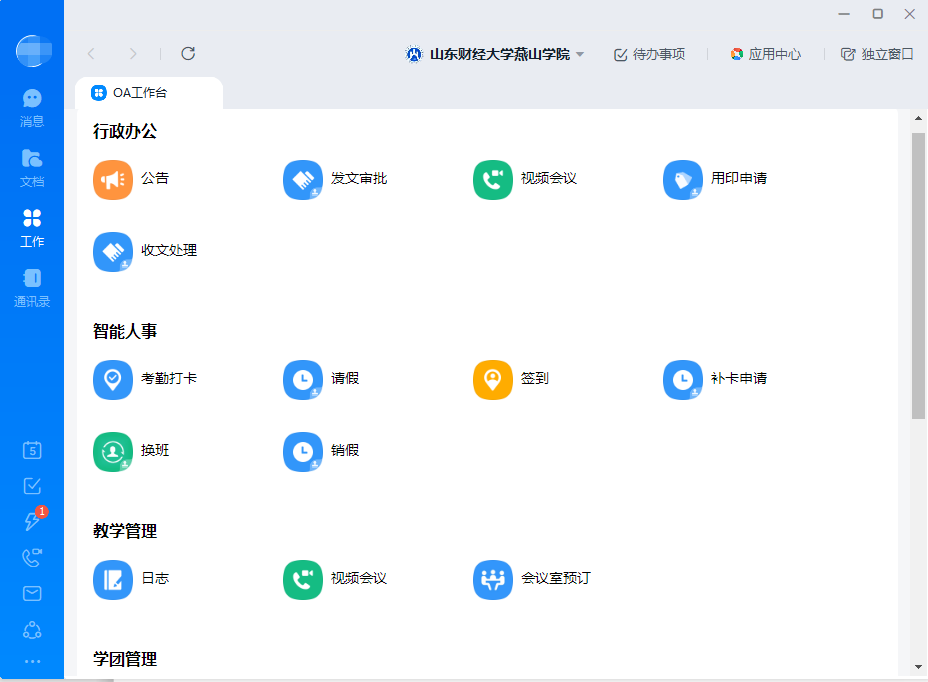Viewport: 928px width, 682px height.
Task: Open the 公告 announcement app icon
Action: (x=113, y=180)
